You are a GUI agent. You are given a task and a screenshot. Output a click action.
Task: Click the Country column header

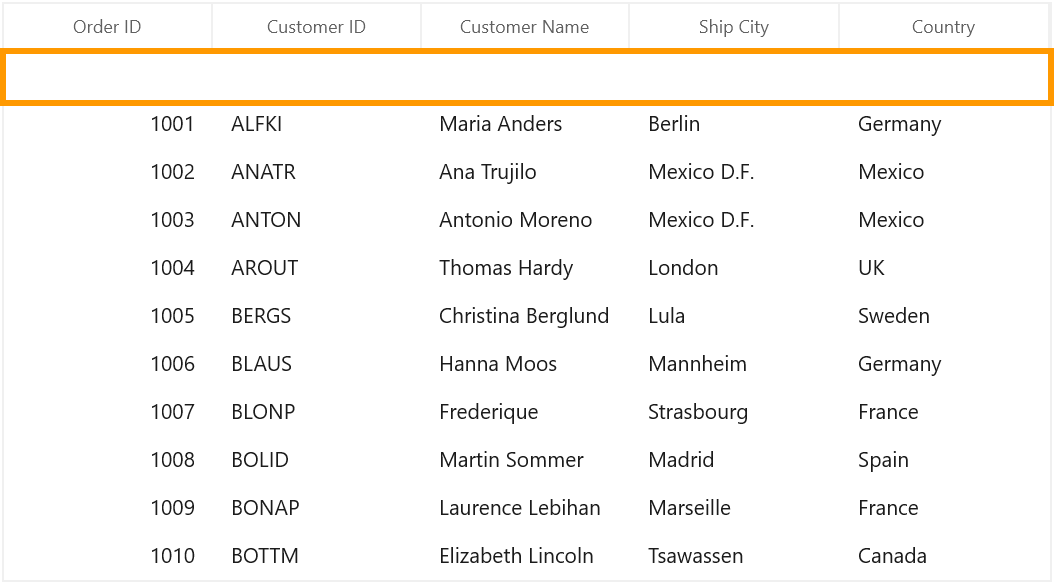pyautogui.click(x=943, y=27)
